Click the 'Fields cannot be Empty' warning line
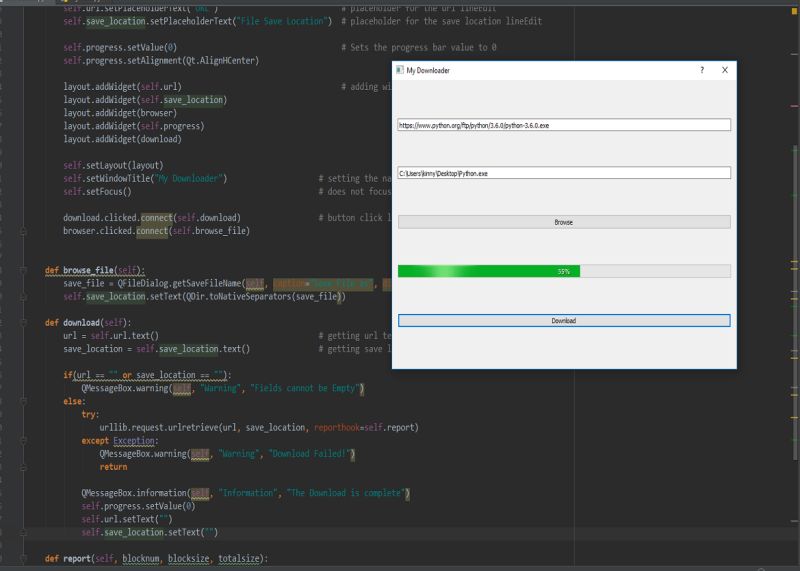Image resolution: width=800 pixels, height=571 pixels. pos(223,388)
